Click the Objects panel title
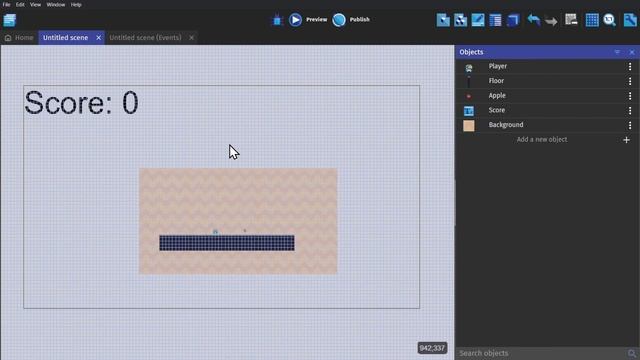Image resolution: width=640 pixels, height=360 pixels. coord(471,52)
